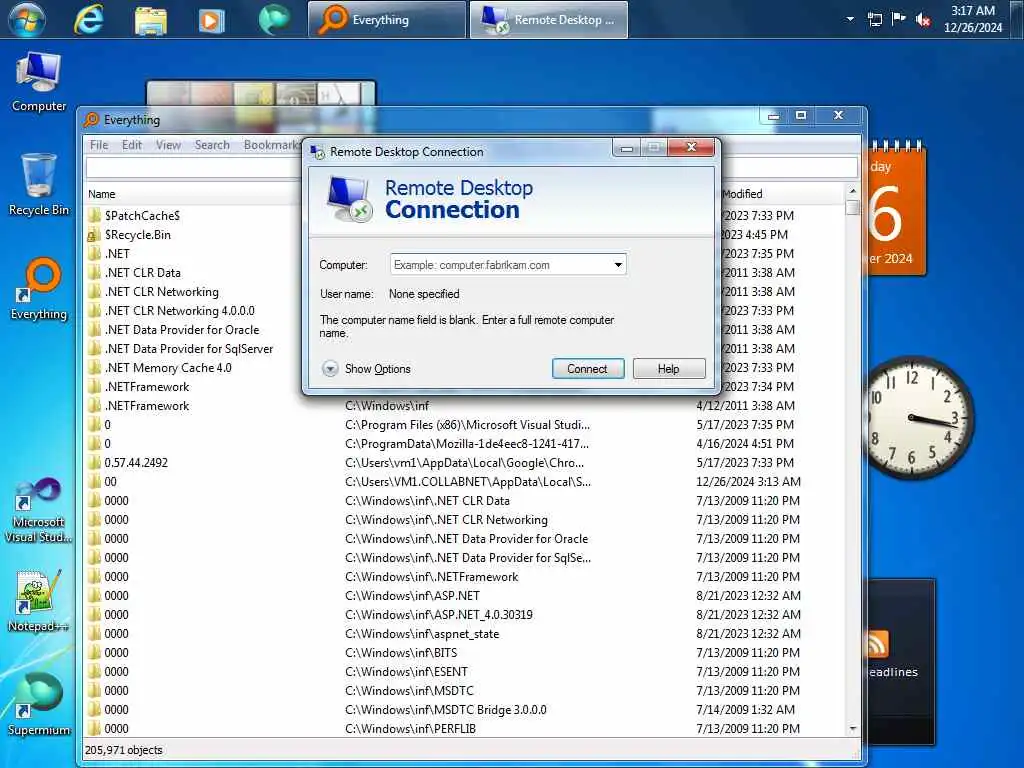Screen dimensions: 1024x768
Task: Select the Supermium desktop shortcut
Action: pos(39,704)
